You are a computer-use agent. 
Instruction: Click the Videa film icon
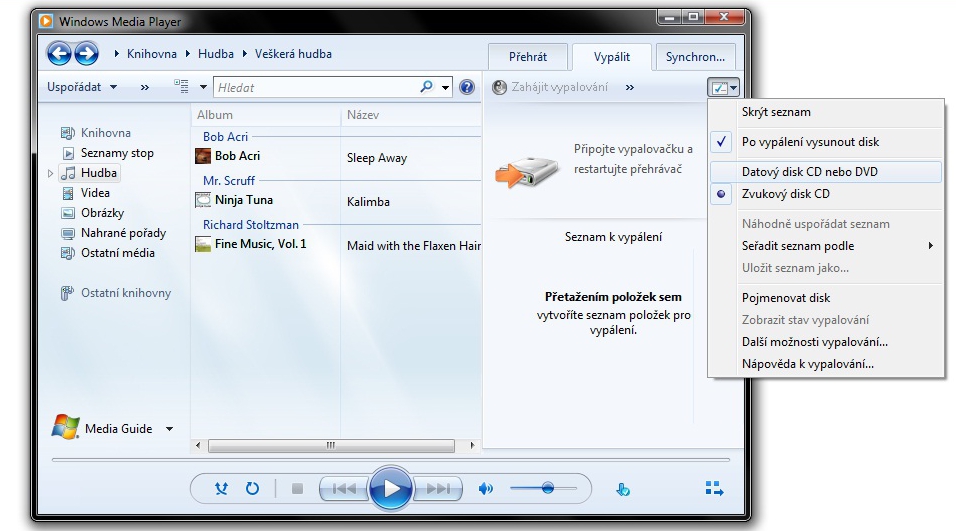[x=68, y=193]
